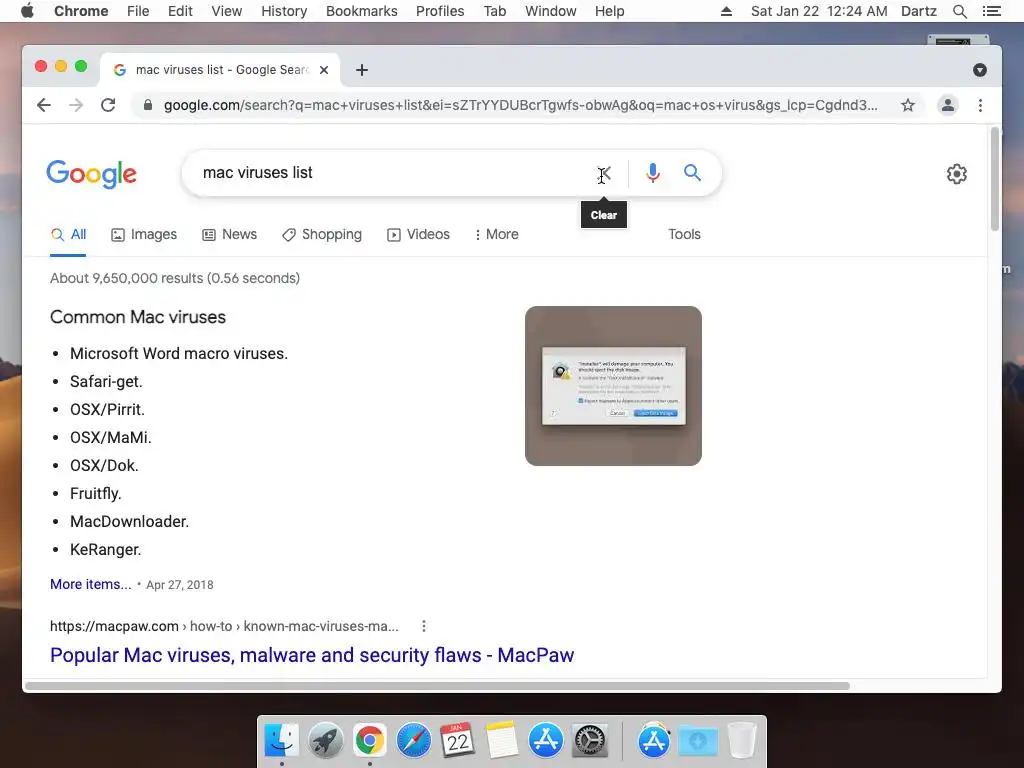Open the Chrome menu in menu bar
The image size is (1024, 768).
[81, 11]
